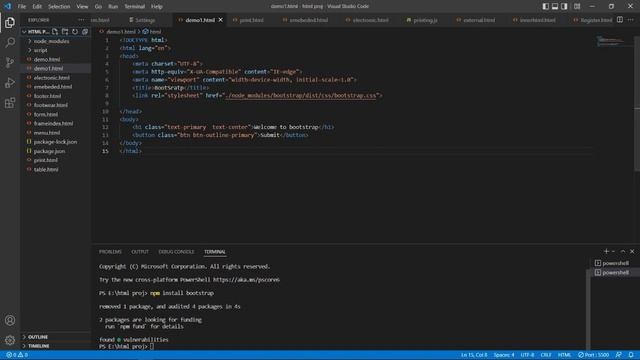The height and width of the screenshot is (360, 640).
Task: Open the new terminal launch profile dropdown
Action: tap(613, 251)
